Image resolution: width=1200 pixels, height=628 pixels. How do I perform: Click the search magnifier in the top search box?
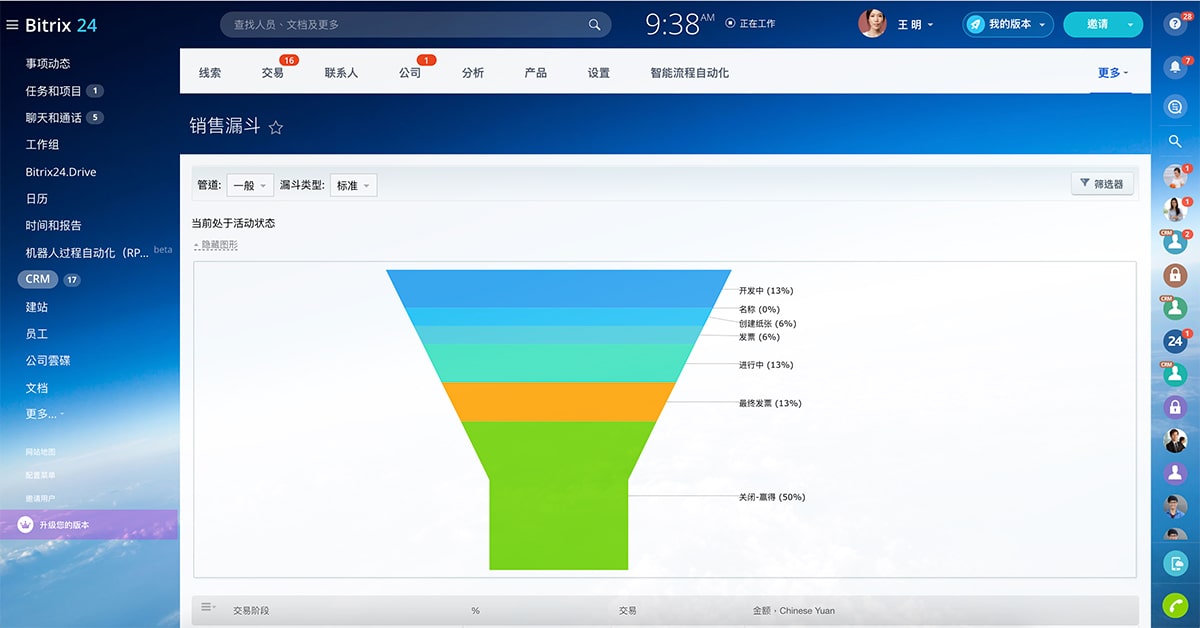tap(595, 25)
